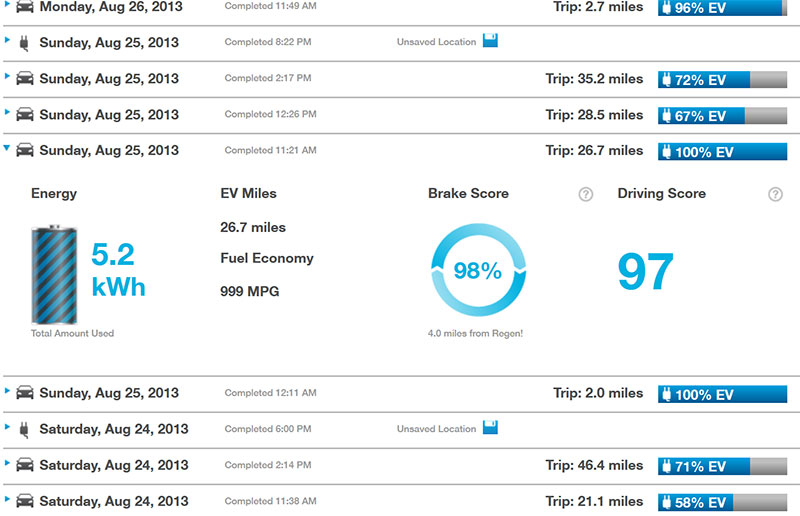Expand the Monday, Aug 26 trip row
This screenshot has height=516, width=800.
(8, 5)
